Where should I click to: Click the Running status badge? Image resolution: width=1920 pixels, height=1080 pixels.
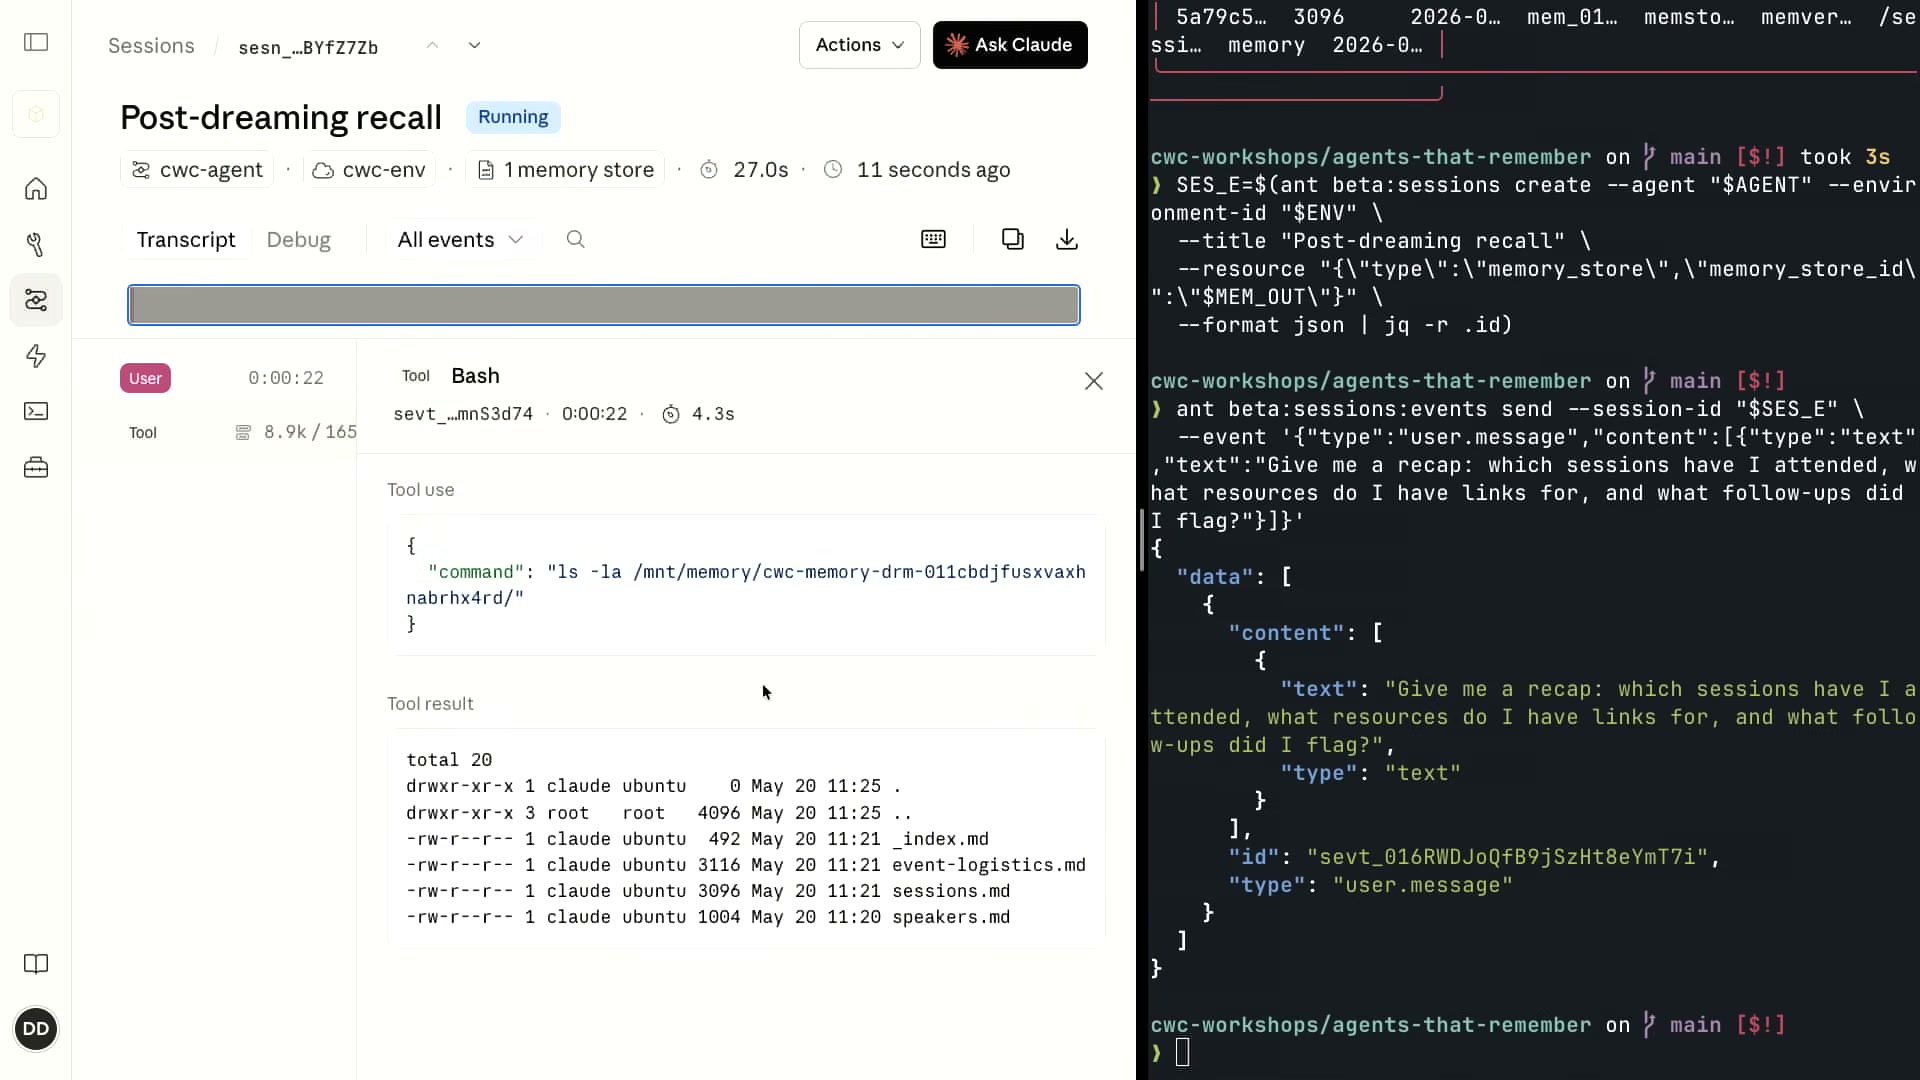click(x=513, y=117)
